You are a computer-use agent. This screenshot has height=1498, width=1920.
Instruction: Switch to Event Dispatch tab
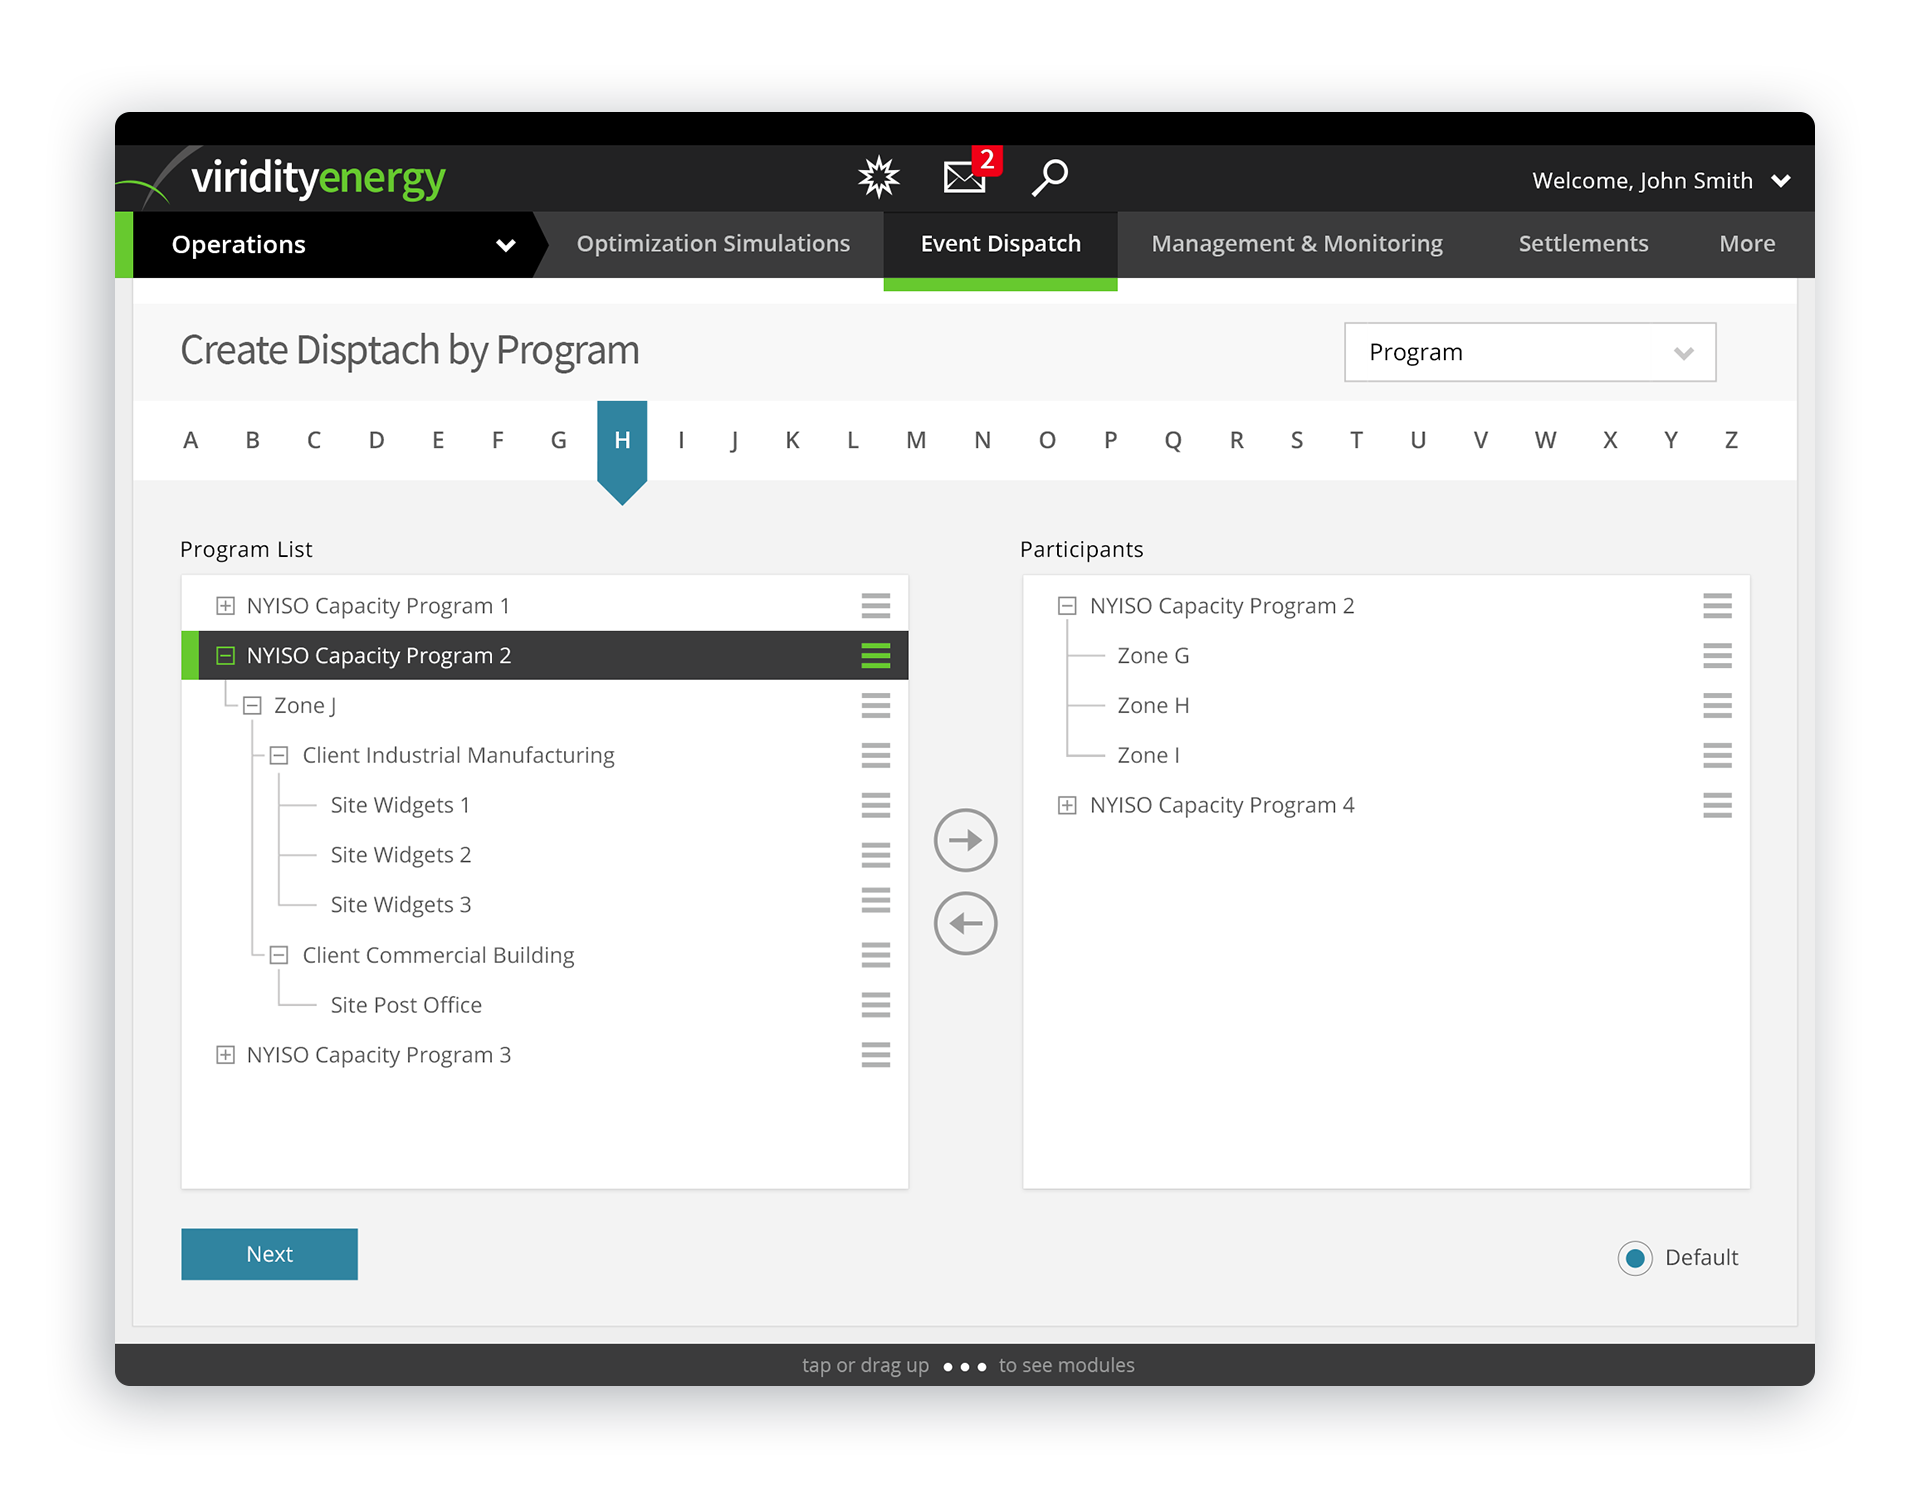pos(1000,244)
